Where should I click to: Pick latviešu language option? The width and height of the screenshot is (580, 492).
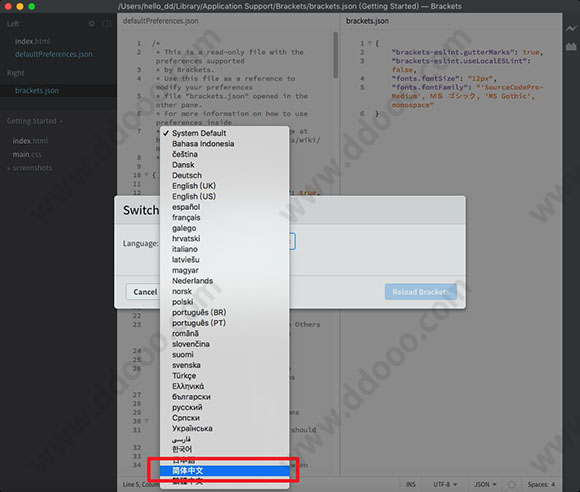coord(225,260)
